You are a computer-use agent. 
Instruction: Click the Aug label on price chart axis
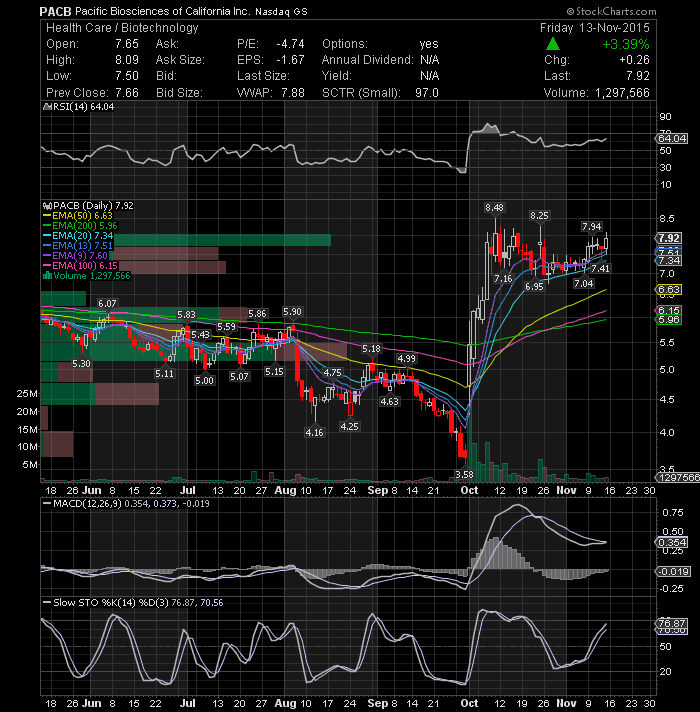click(x=285, y=490)
